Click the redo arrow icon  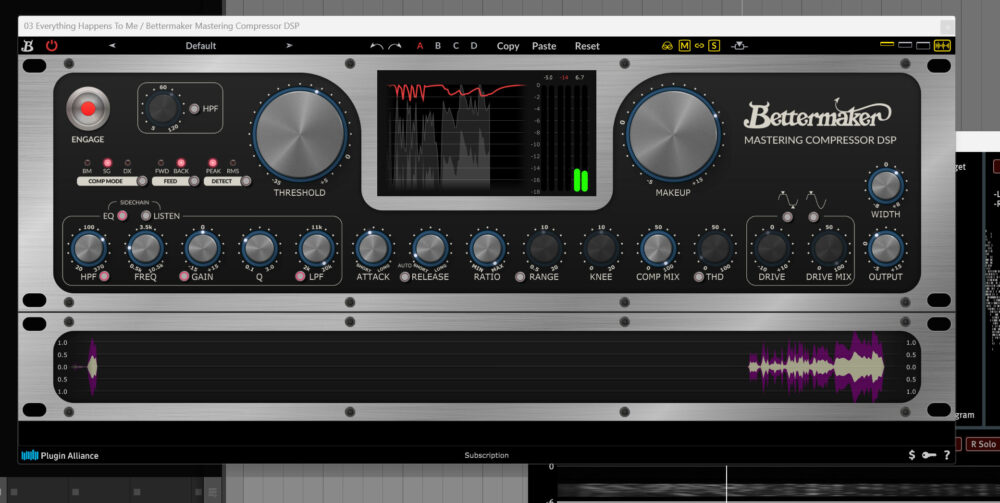click(395, 46)
